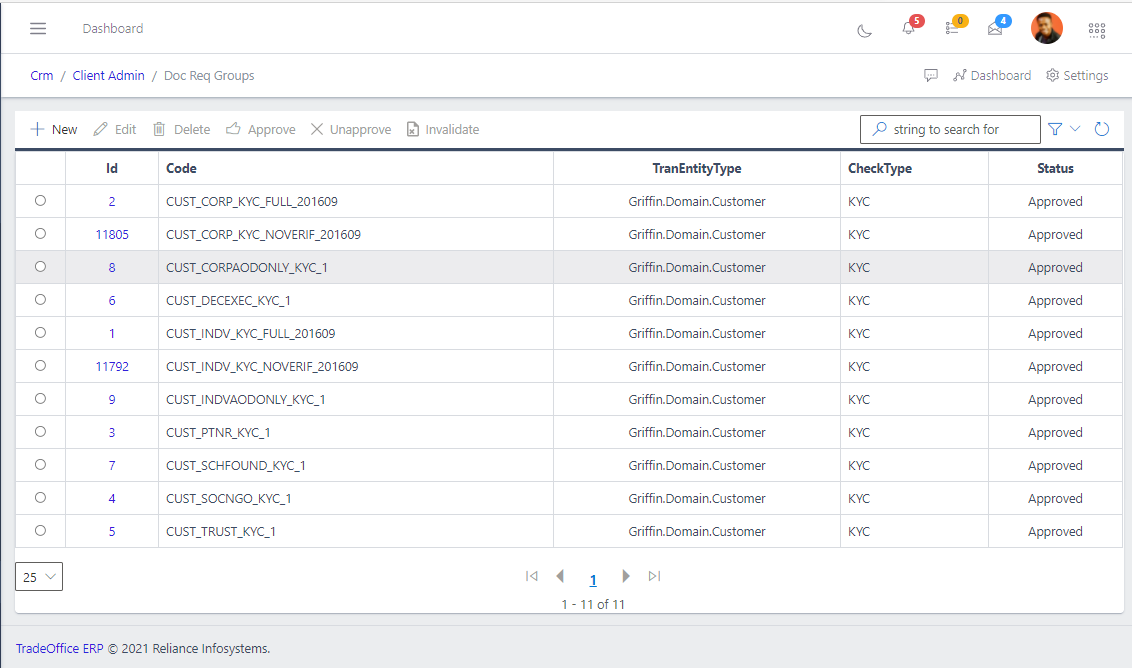Select the row for CUST_TRUST_KYC_1

(x=40, y=531)
